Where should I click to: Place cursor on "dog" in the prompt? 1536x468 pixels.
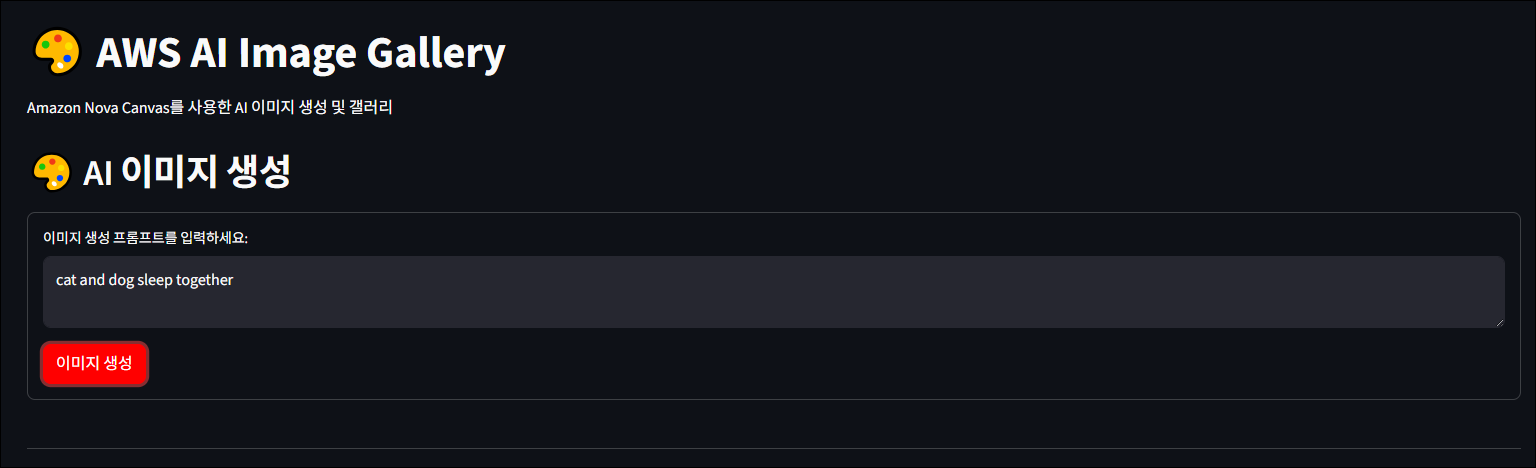point(121,280)
